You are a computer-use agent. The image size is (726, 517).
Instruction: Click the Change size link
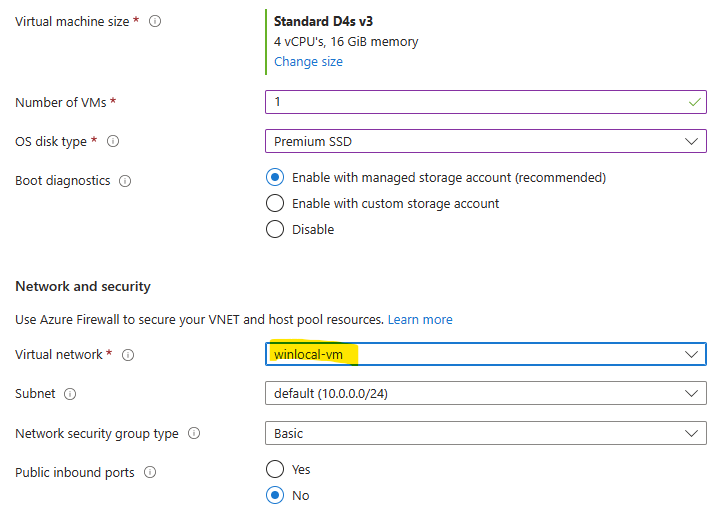[x=308, y=62]
